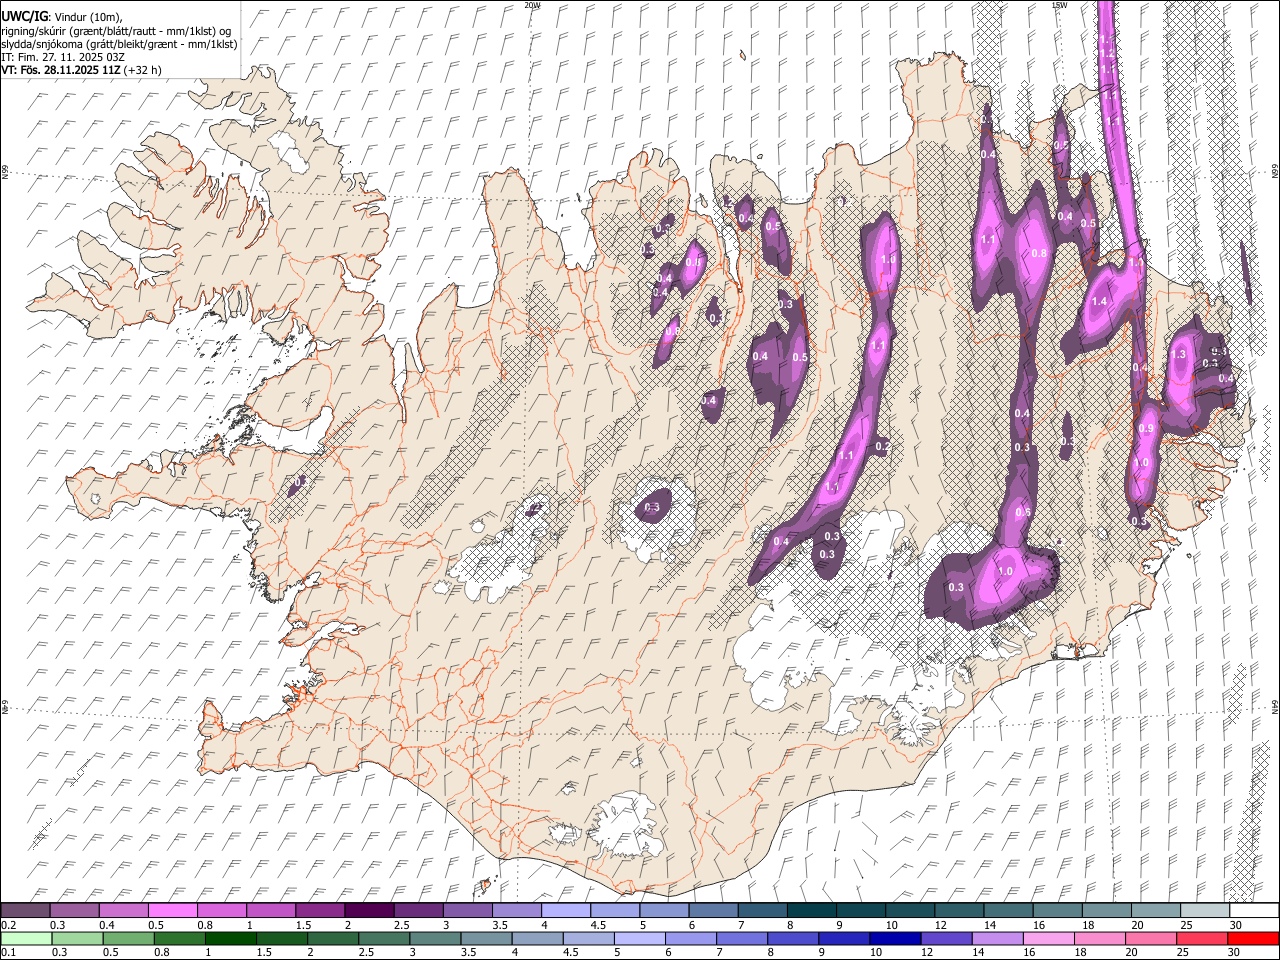Select the purple snow-scale swatch at 1.5
This screenshot has width=1280, height=960.
pos(319,910)
